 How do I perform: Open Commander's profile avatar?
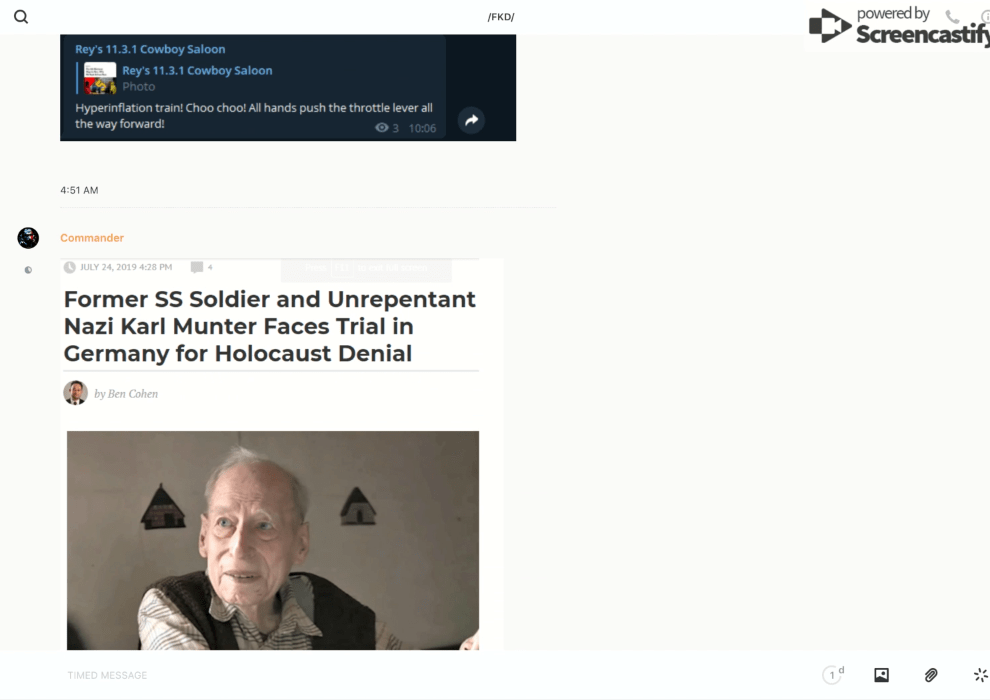(x=28, y=238)
